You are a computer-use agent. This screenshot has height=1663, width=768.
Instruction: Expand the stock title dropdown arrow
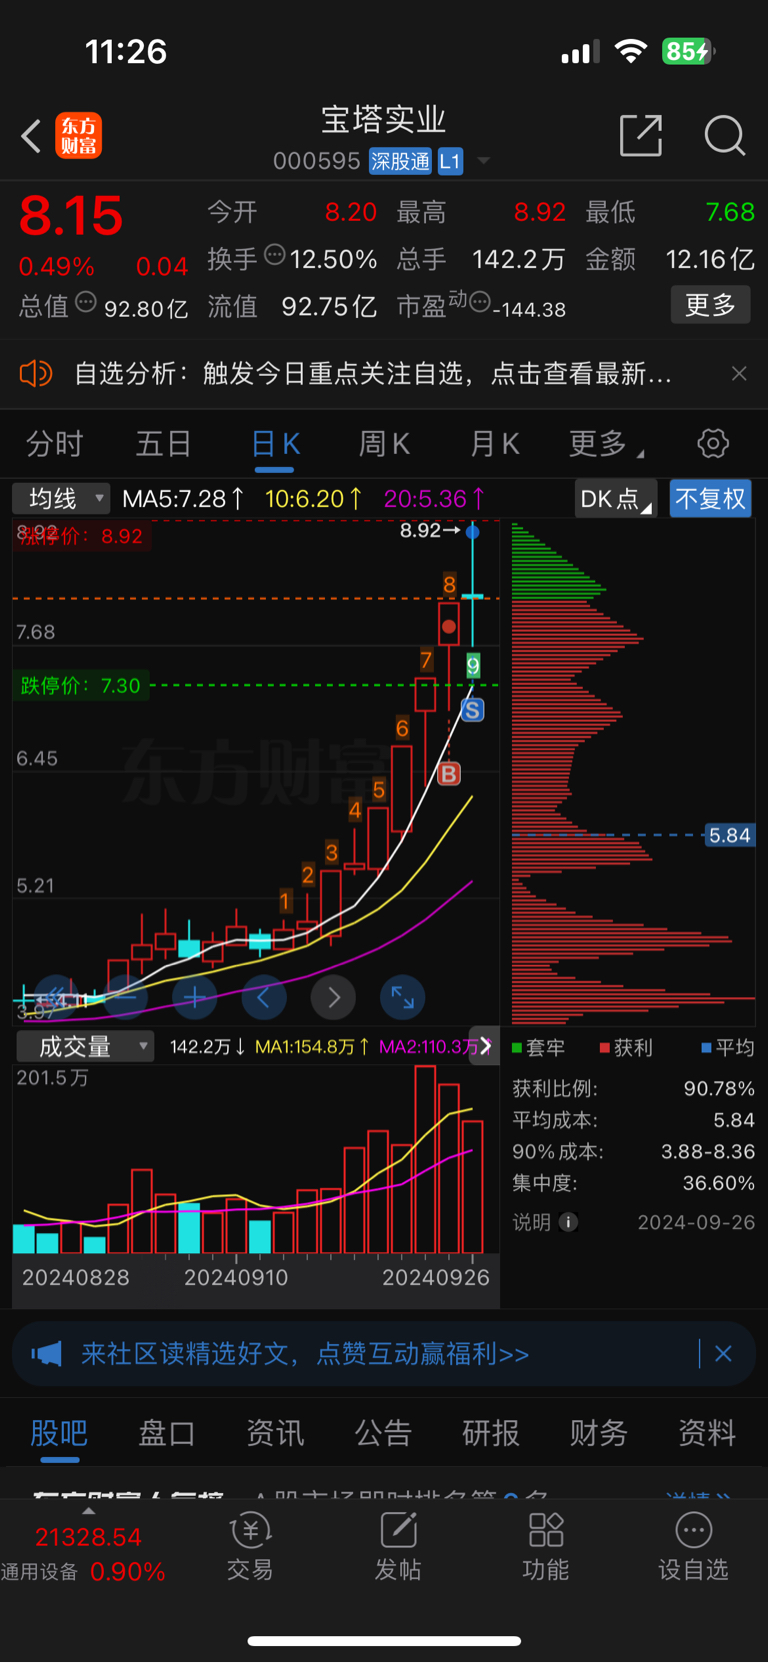[x=484, y=161]
